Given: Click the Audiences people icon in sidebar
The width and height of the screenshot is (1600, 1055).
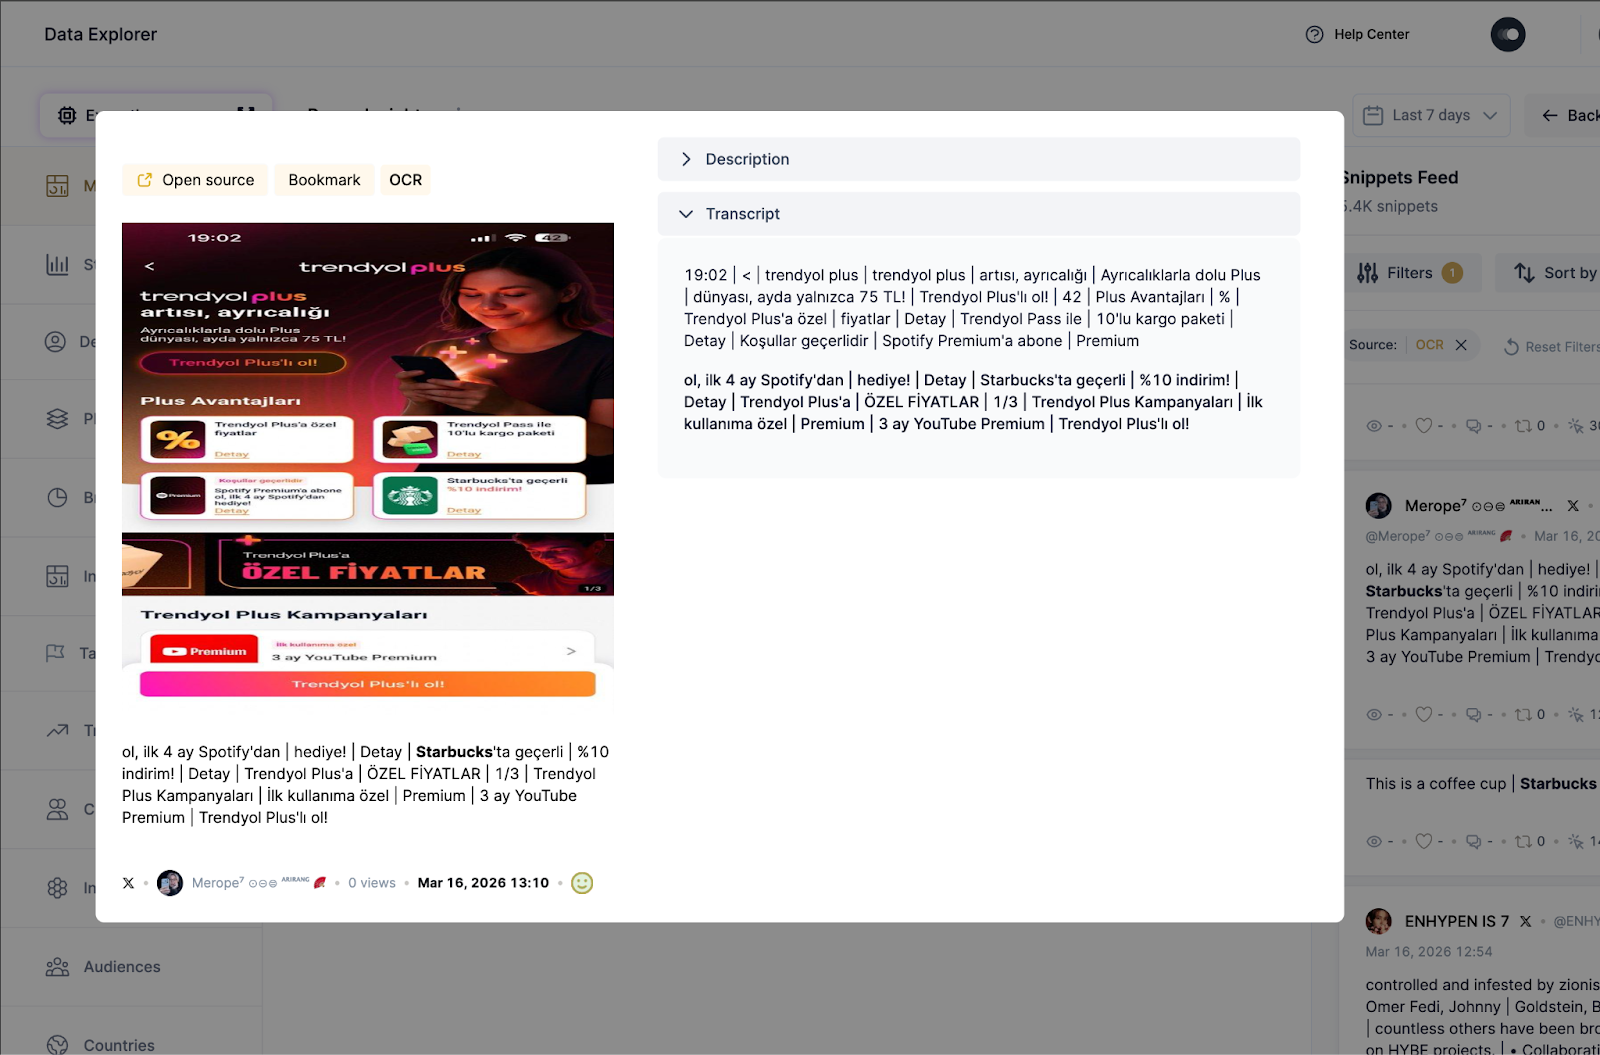Looking at the screenshot, I should pos(57,967).
